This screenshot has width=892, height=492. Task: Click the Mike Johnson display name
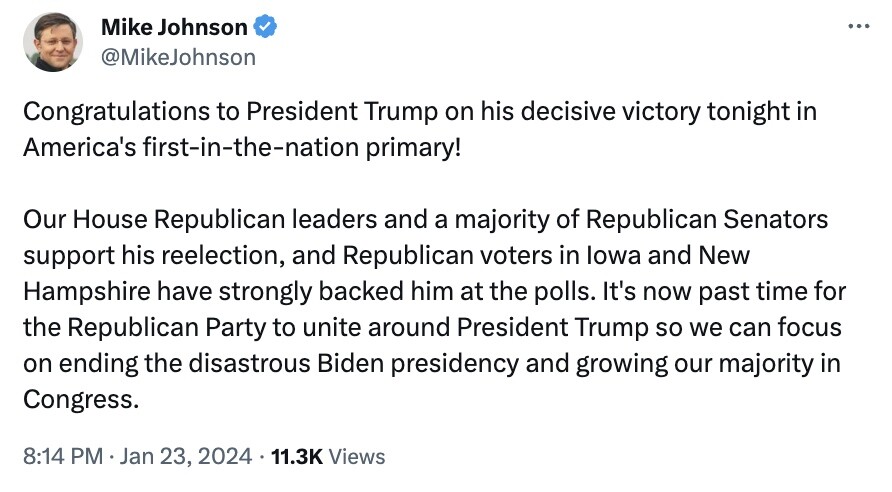pyautogui.click(x=174, y=27)
